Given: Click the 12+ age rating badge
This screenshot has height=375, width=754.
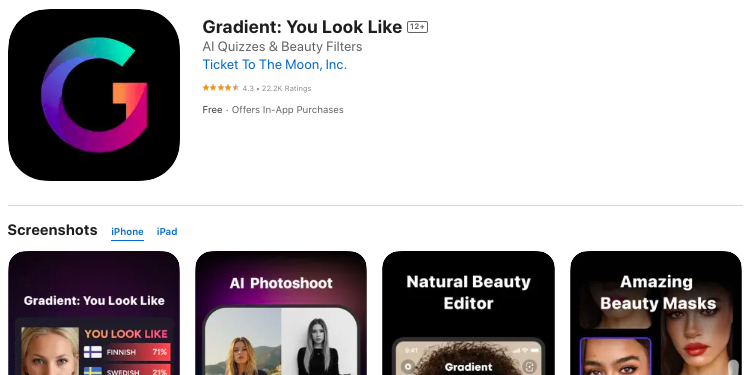Looking at the screenshot, I should tap(417, 27).
